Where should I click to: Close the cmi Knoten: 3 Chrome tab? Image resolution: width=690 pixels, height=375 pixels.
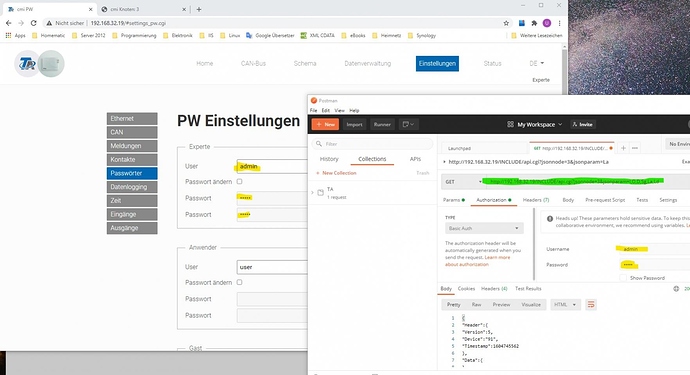[184, 9]
